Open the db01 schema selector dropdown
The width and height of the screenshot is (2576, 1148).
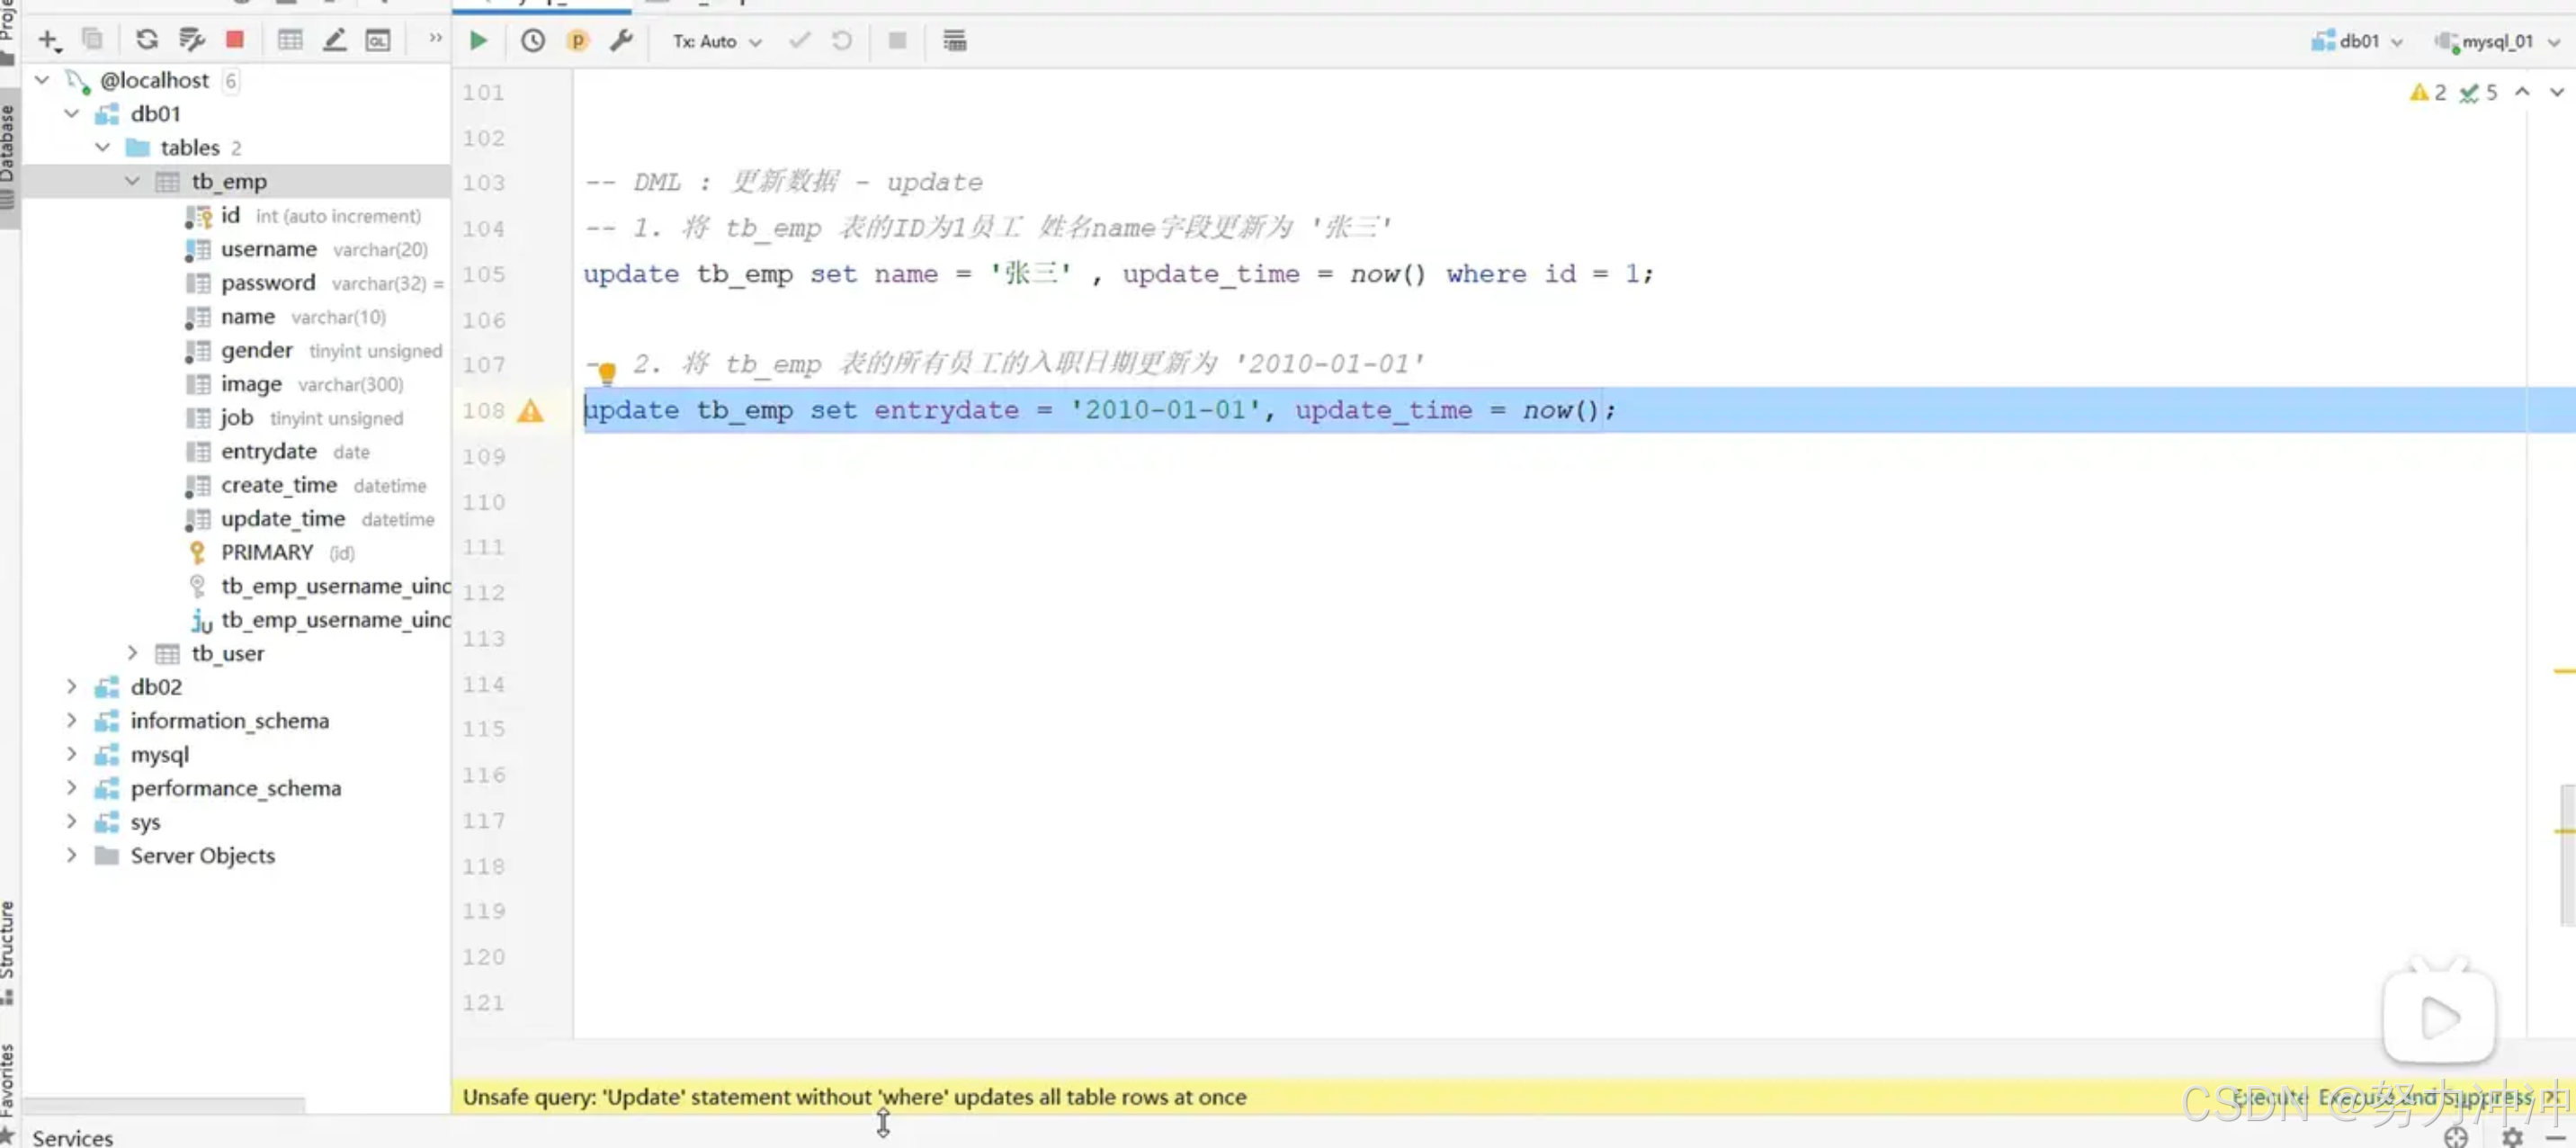(2357, 42)
